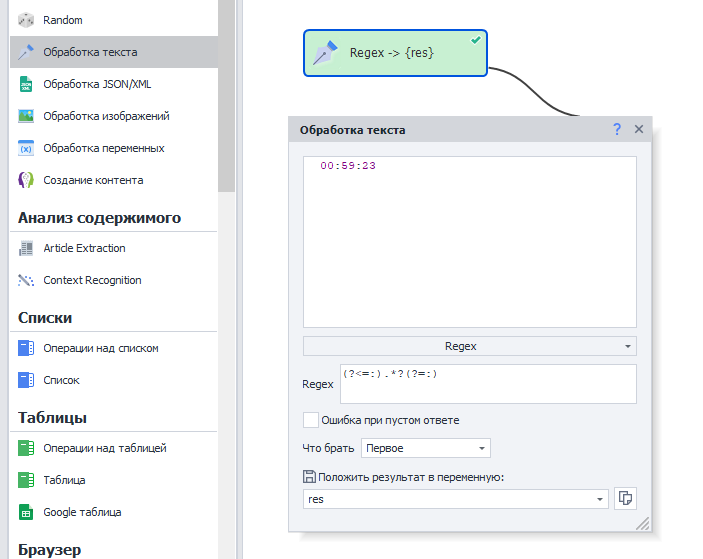Click the copy variable icon next to res

pyautogui.click(x=625, y=498)
